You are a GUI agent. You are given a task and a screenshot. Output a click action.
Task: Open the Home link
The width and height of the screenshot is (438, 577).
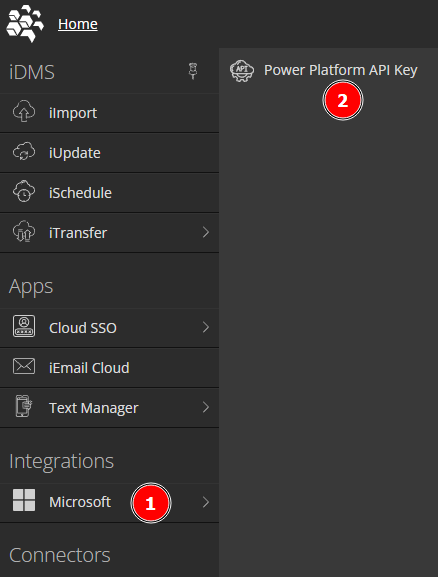coord(78,24)
